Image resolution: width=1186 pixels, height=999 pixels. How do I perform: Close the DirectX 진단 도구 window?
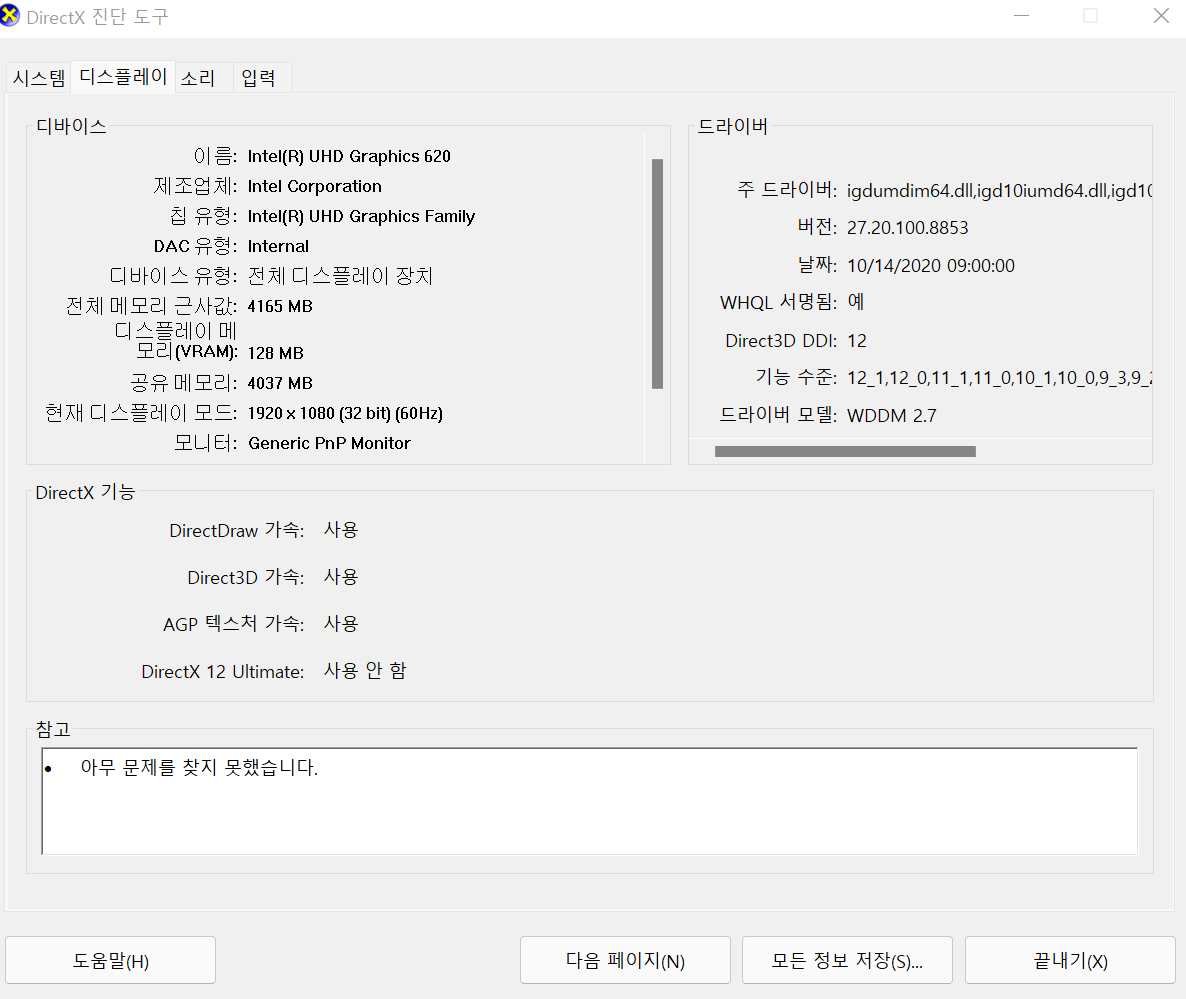pyautogui.click(x=1161, y=15)
